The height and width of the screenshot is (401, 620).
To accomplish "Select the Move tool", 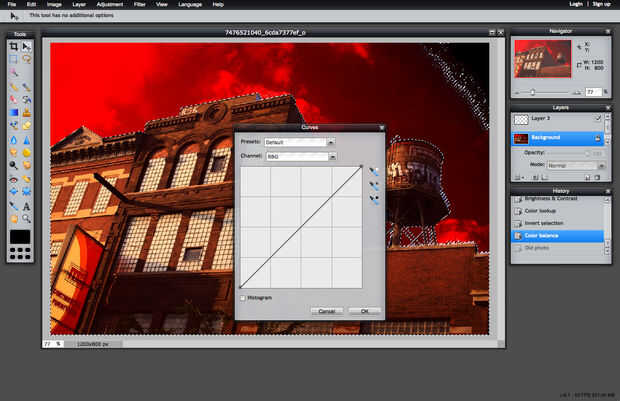I will click(26, 47).
